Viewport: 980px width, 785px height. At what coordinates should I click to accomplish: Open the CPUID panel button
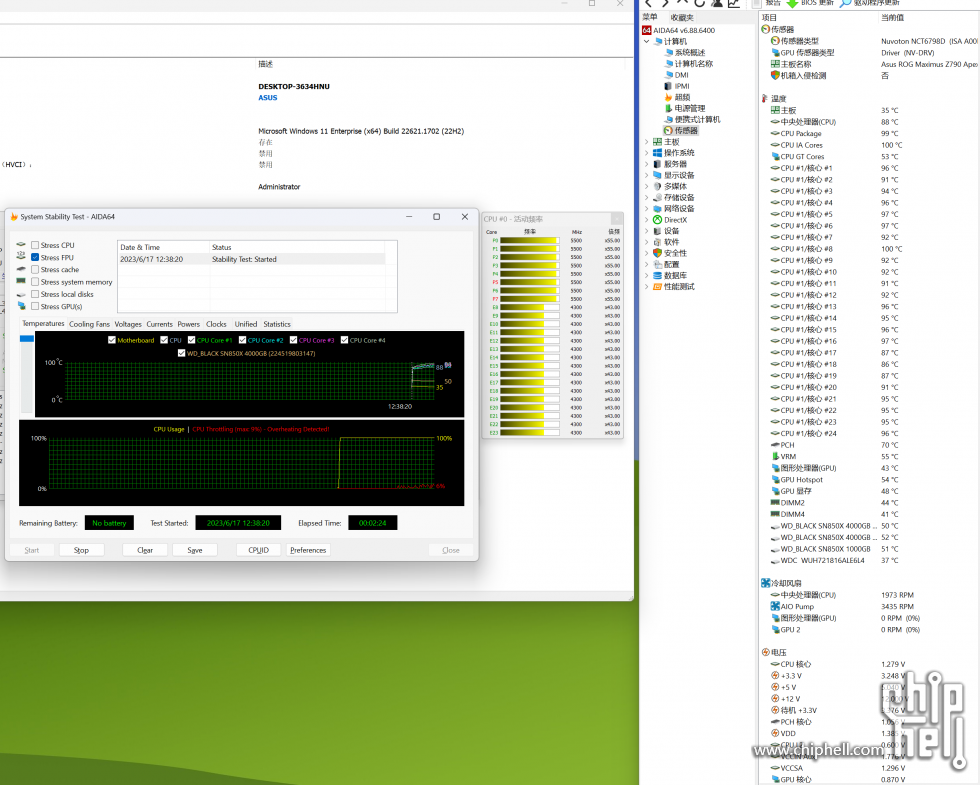tap(258, 550)
